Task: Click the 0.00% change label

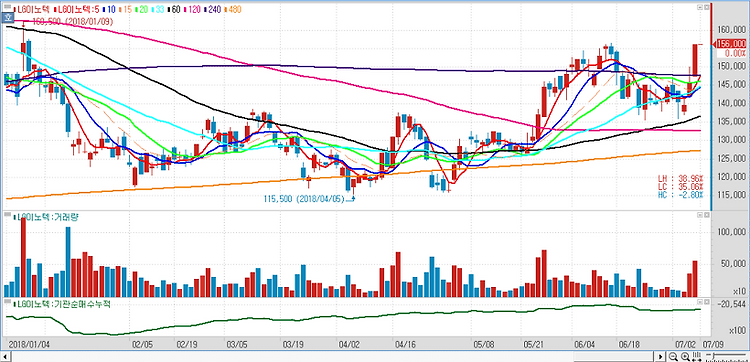Action: coord(736,53)
